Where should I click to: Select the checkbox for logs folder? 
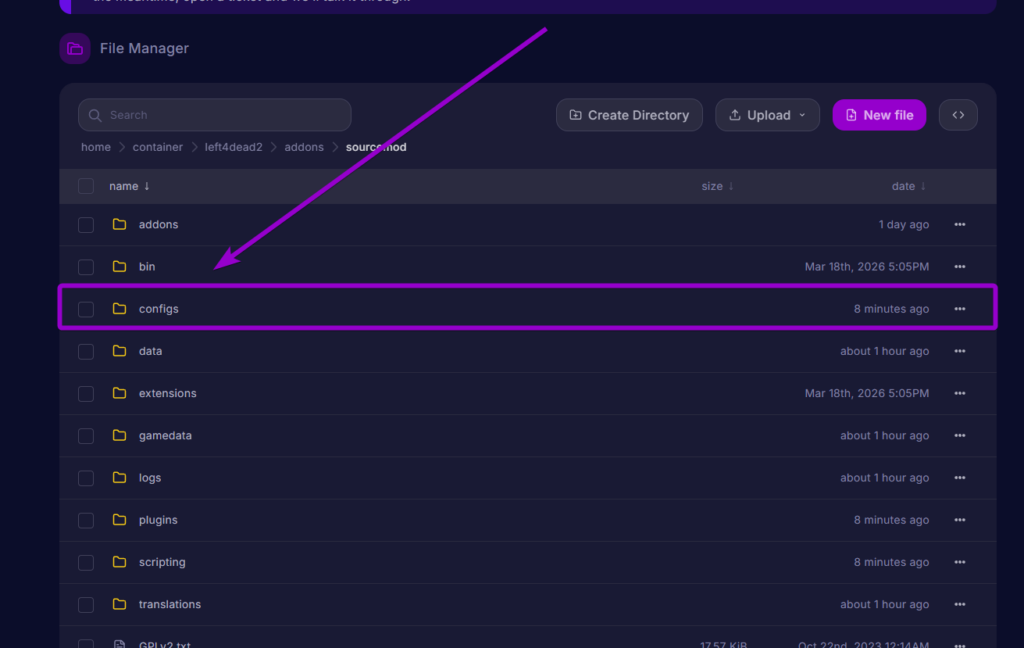[x=86, y=478]
